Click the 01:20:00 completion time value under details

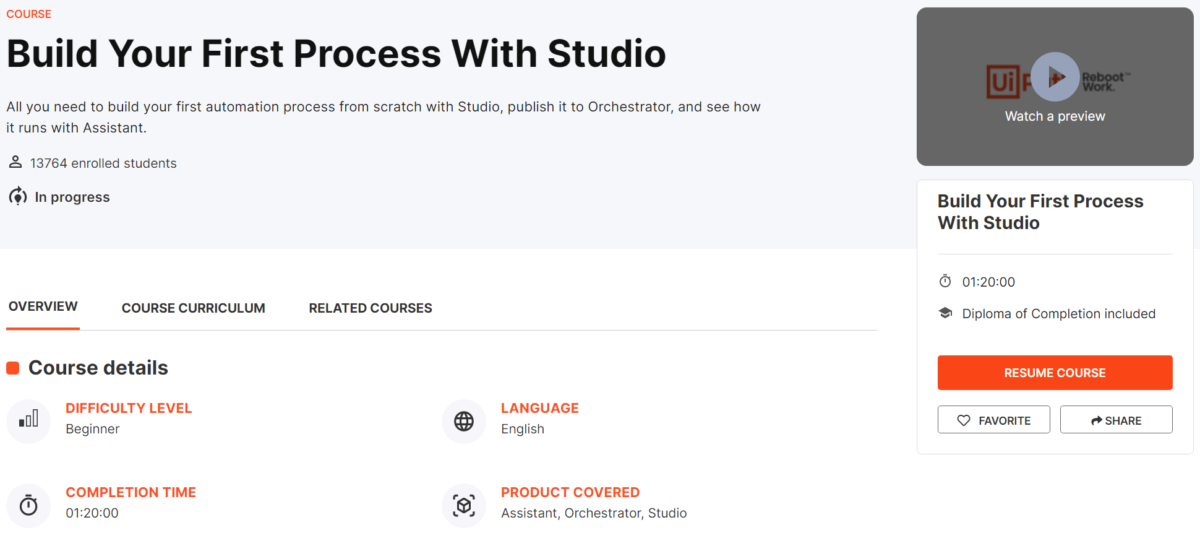[92, 513]
